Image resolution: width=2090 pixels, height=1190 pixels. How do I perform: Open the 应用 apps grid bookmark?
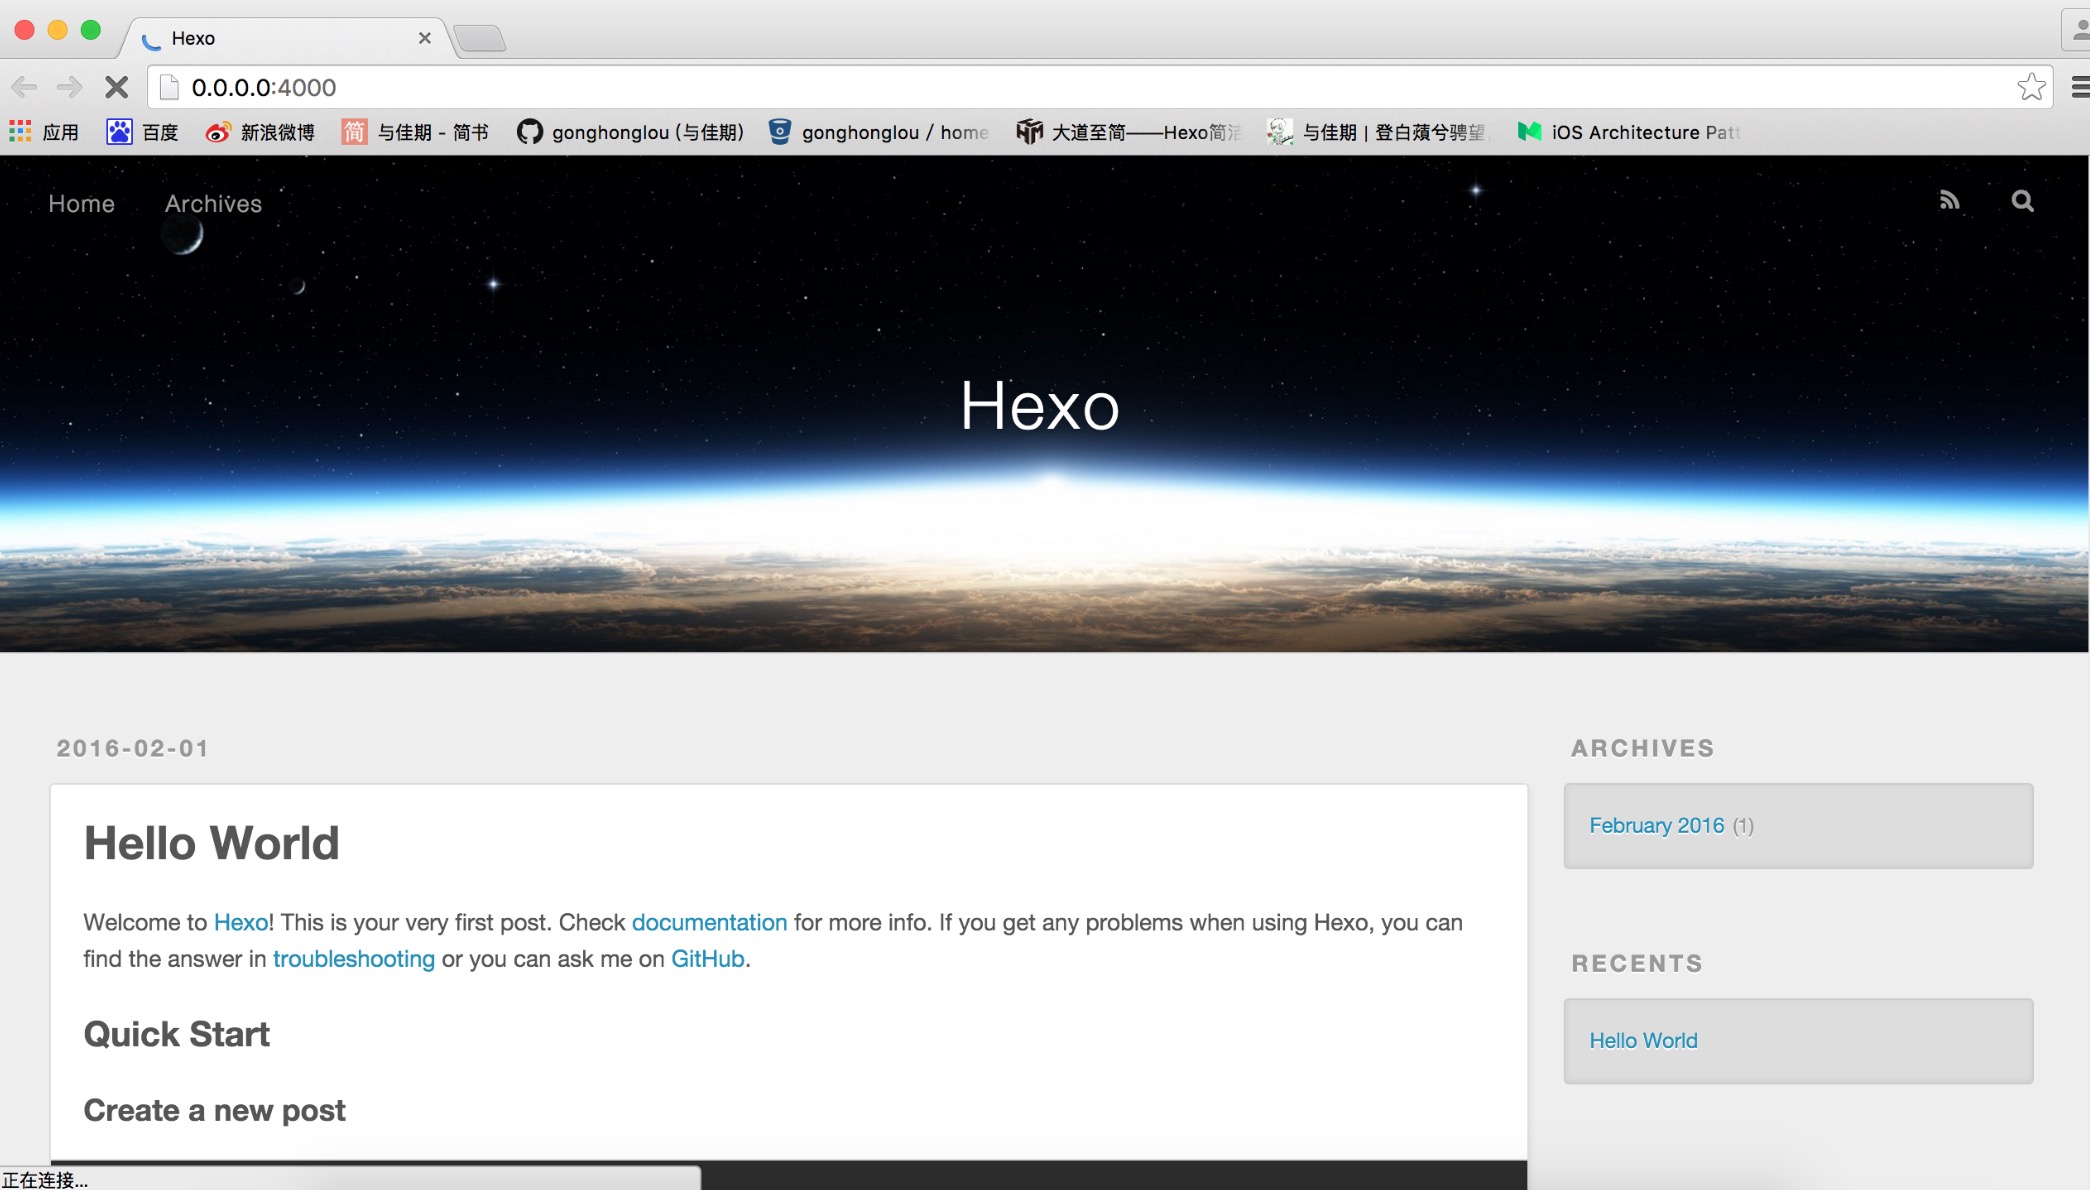(44, 132)
